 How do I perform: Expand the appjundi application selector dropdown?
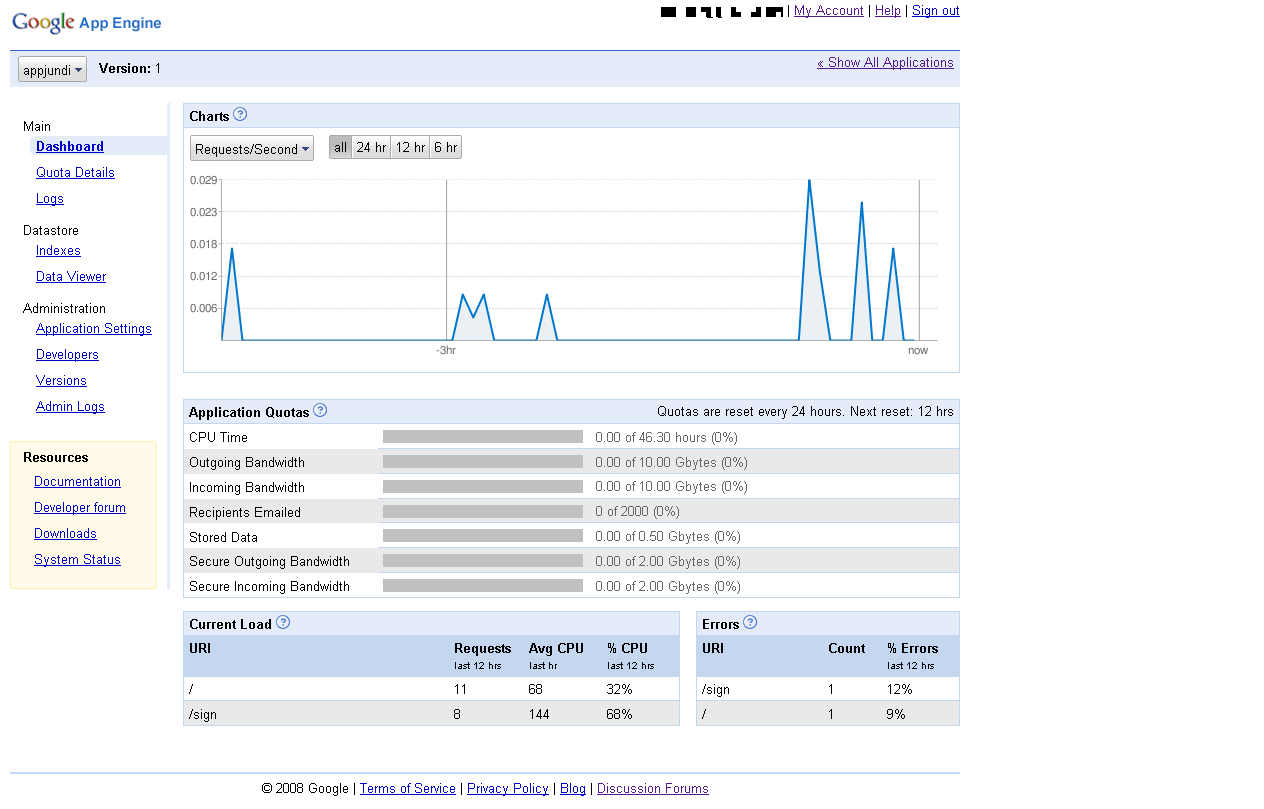(x=52, y=70)
